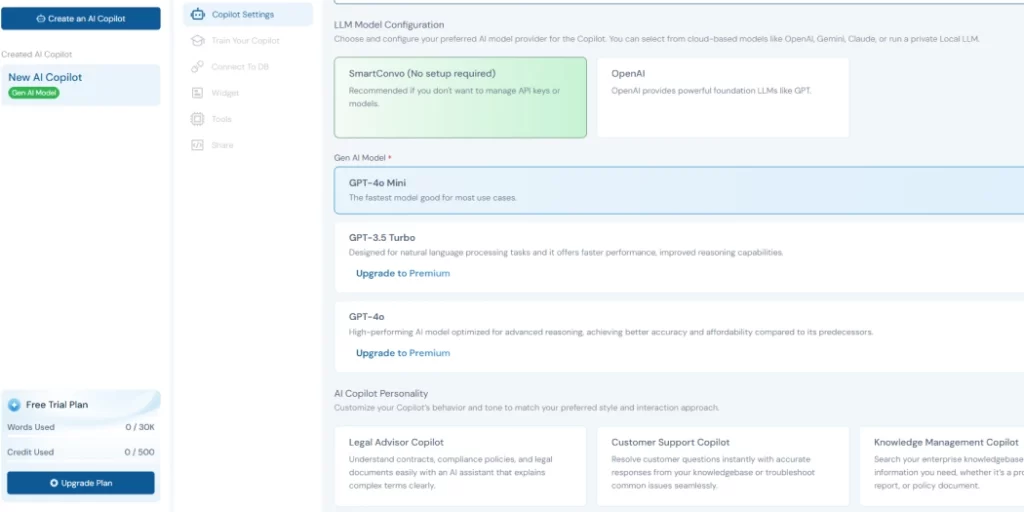1024x512 pixels.
Task: Select the GPT-4o Mini model option
Action: (x=679, y=190)
